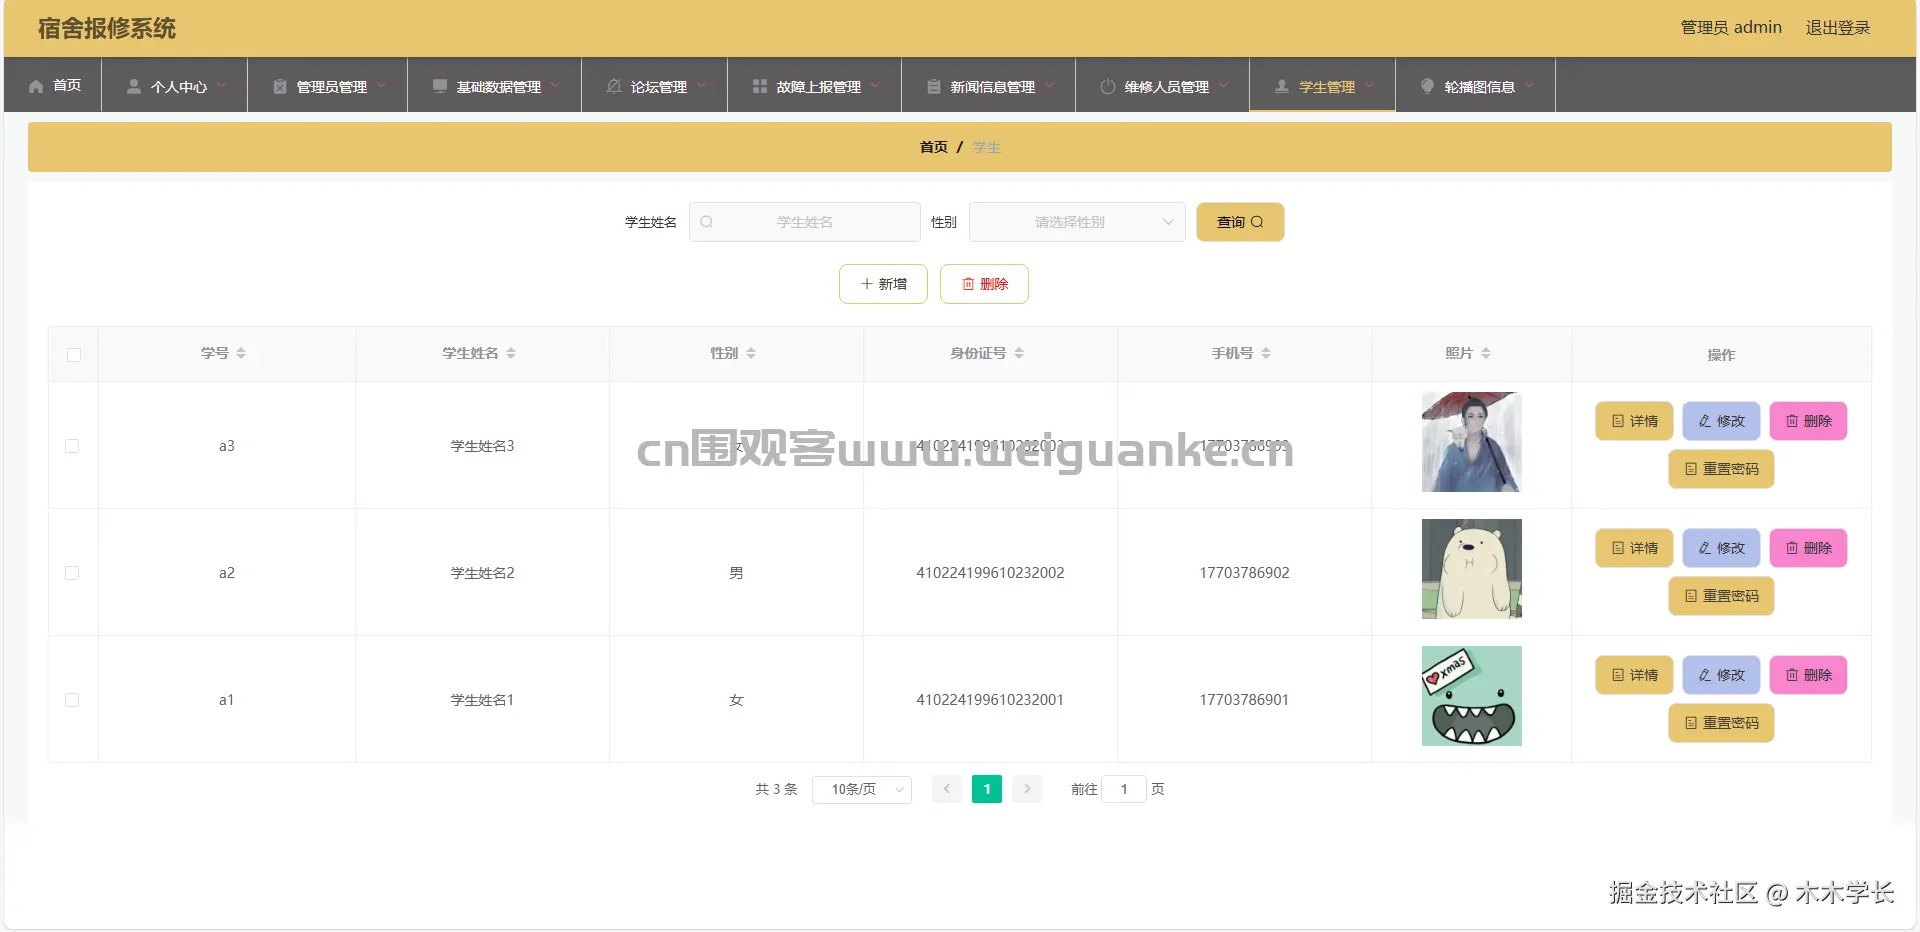1920x932 pixels.
Task: Click 重置密码 button for student a3
Action: (x=1721, y=469)
